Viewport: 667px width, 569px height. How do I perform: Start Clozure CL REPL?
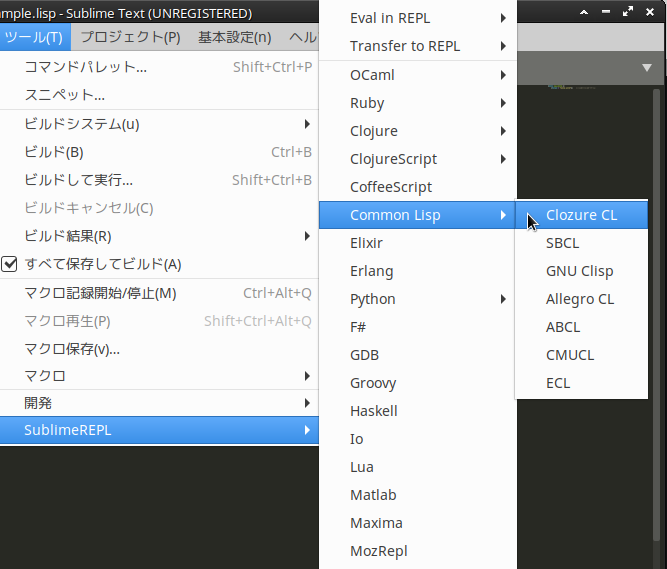[x=581, y=215]
